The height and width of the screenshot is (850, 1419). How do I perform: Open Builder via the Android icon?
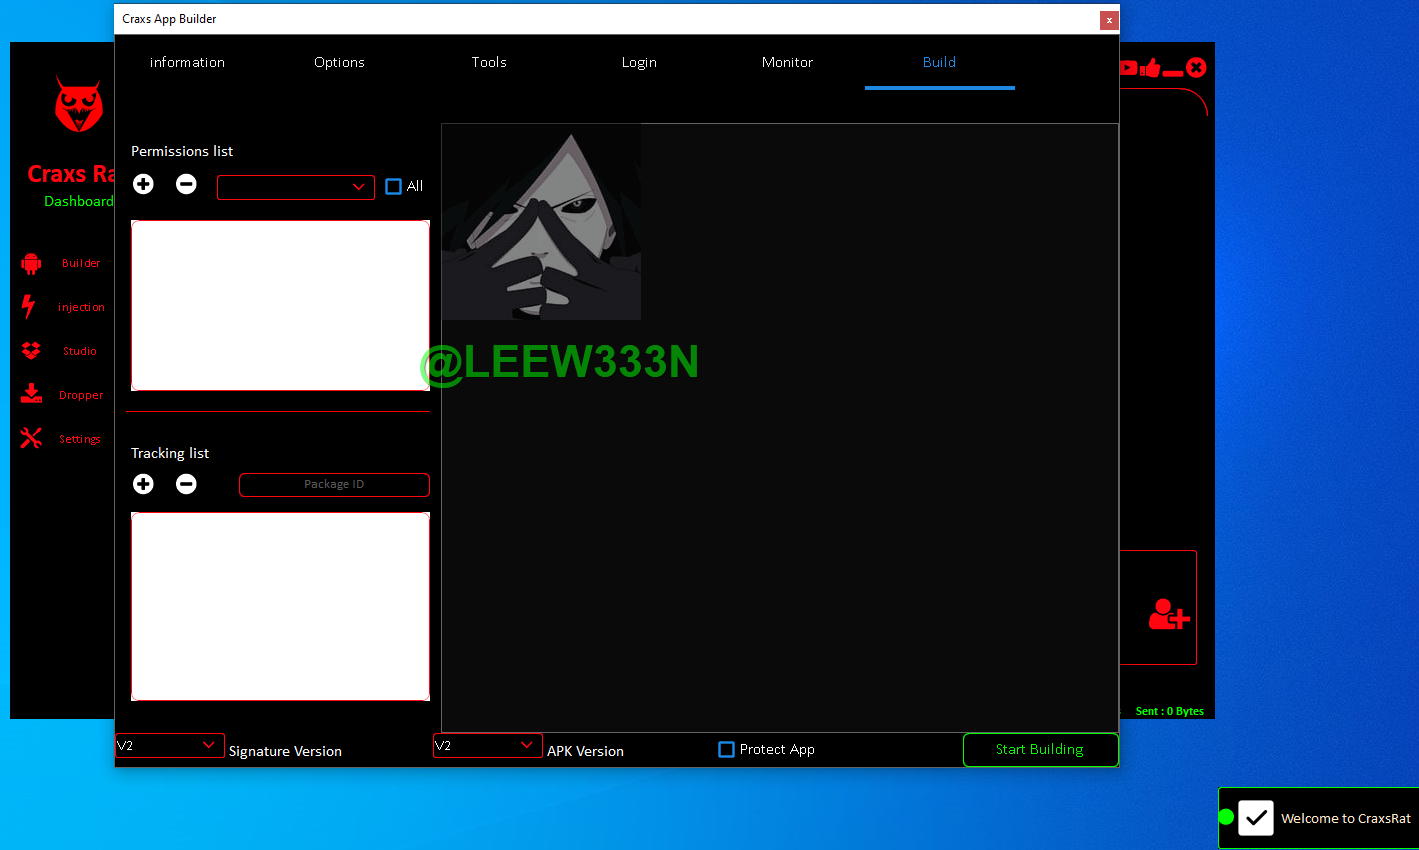[x=31, y=263]
